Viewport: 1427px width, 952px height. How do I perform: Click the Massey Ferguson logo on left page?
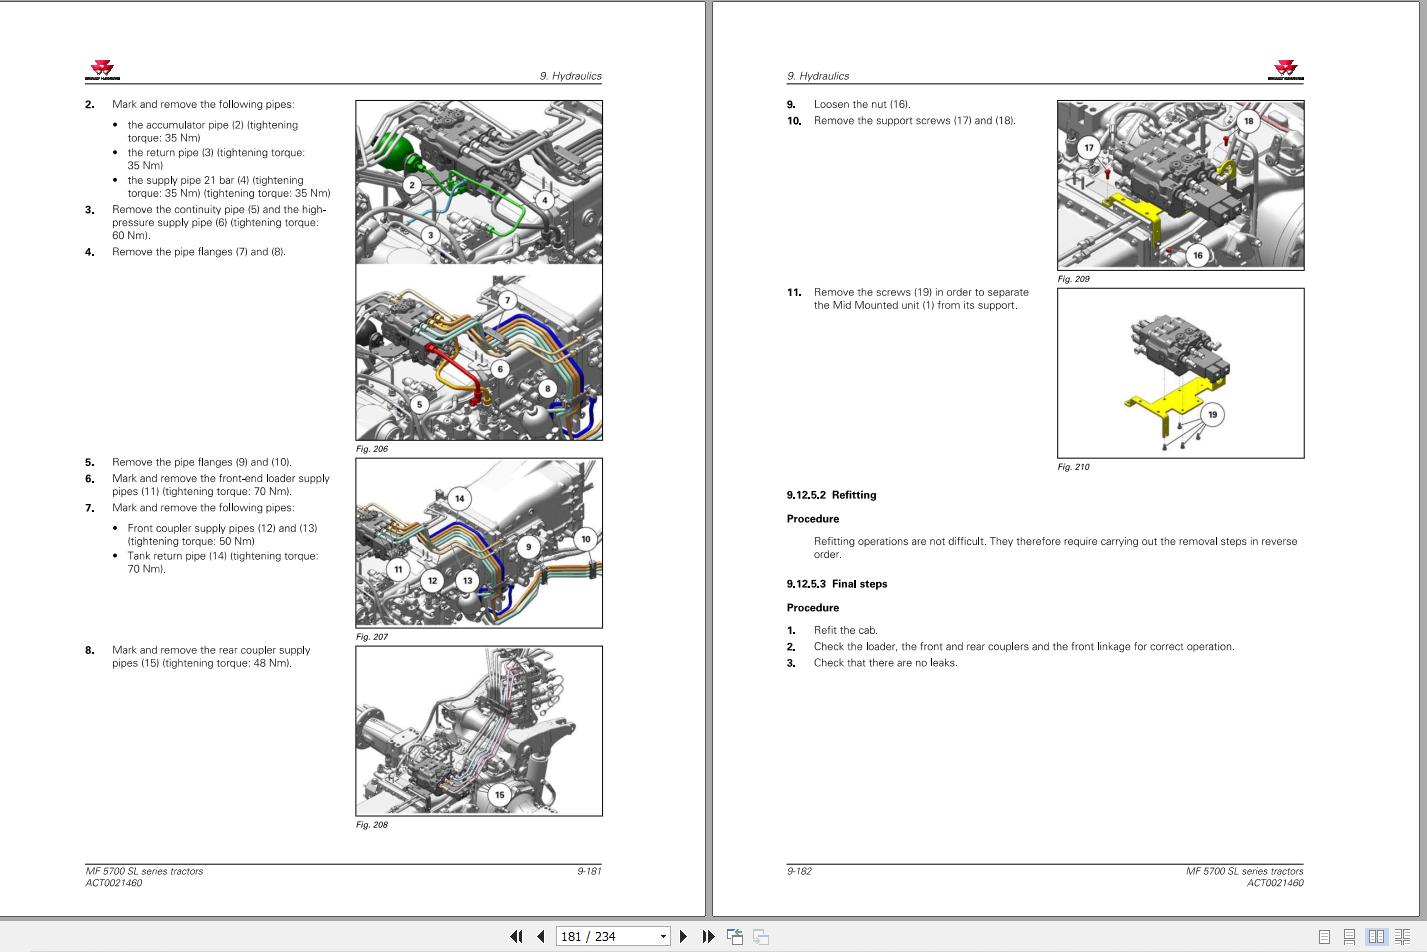pos(102,70)
